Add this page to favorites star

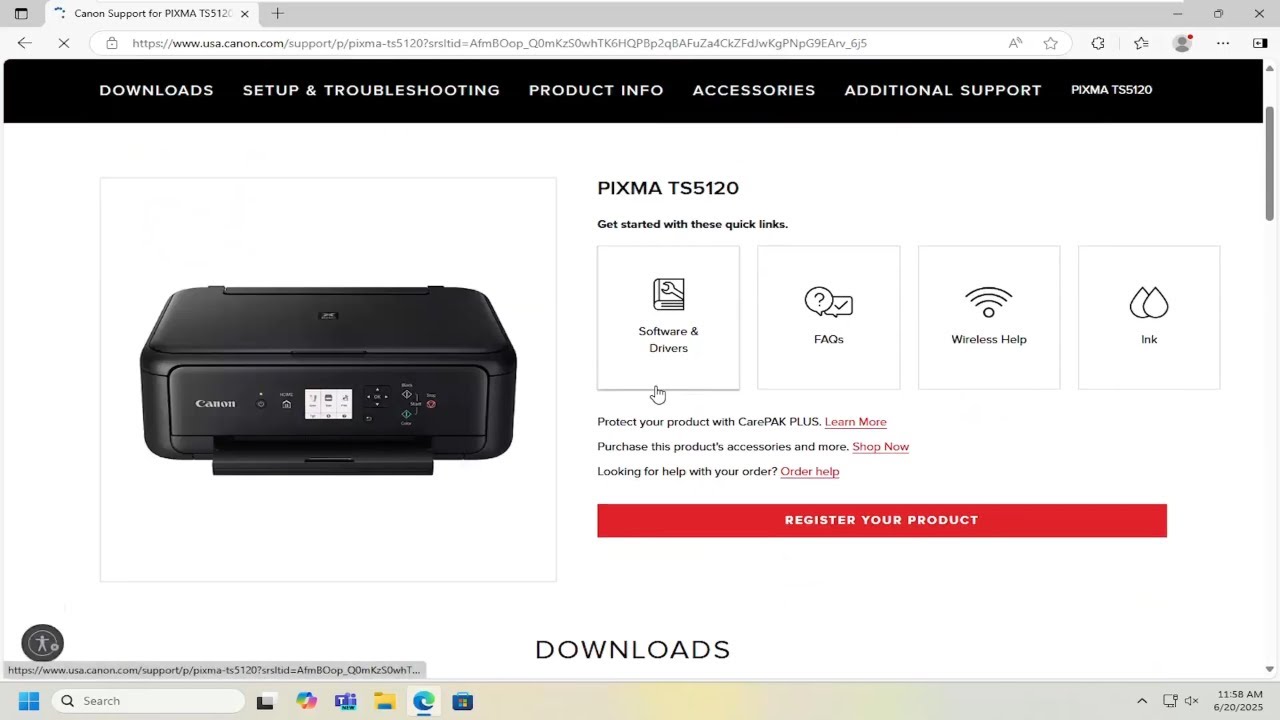pos(1050,43)
